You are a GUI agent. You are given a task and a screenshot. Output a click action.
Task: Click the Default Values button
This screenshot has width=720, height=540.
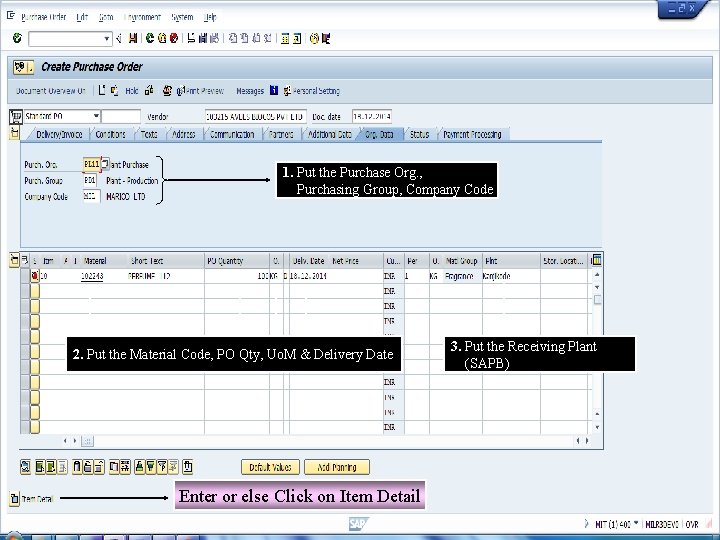(270, 467)
